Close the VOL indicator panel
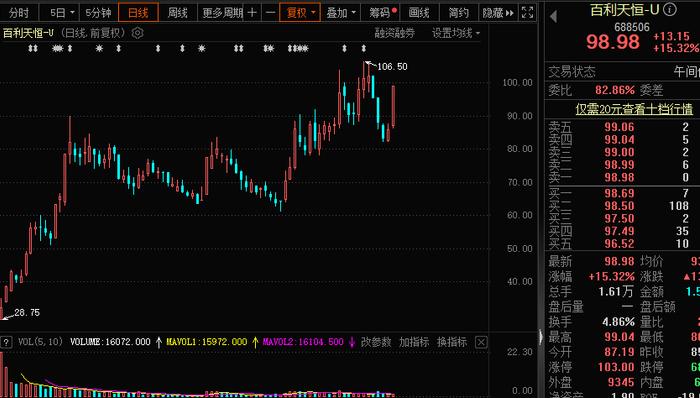700x398 pixels. [481, 343]
